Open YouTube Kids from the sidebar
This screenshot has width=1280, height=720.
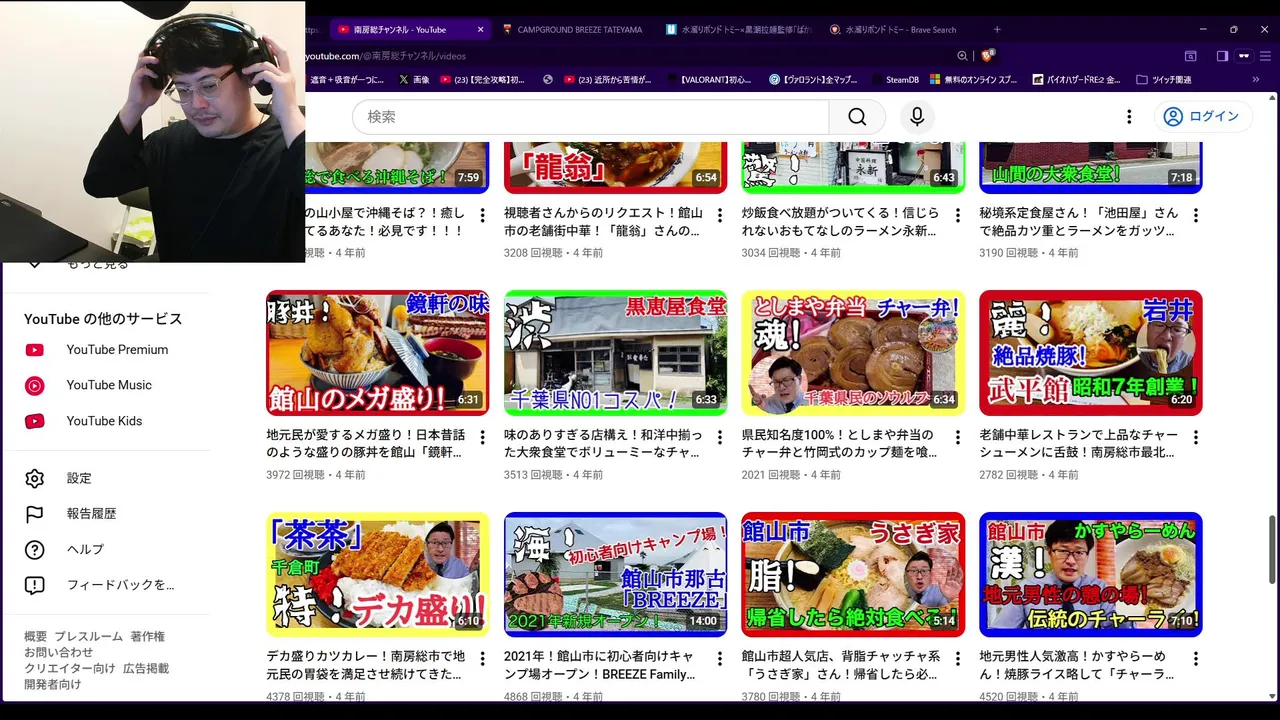[104, 421]
